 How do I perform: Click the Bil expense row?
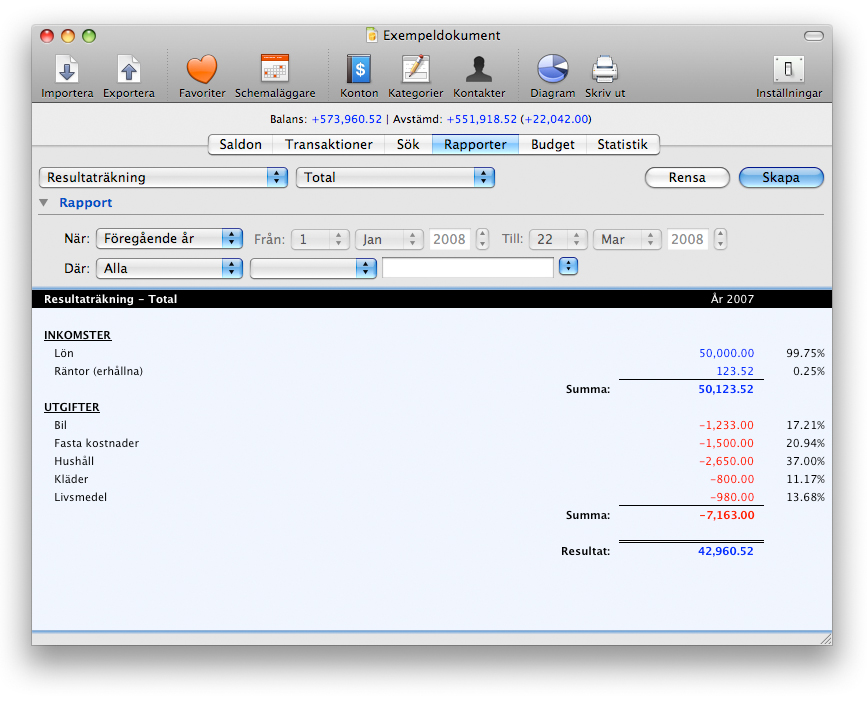(x=432, y=425)
